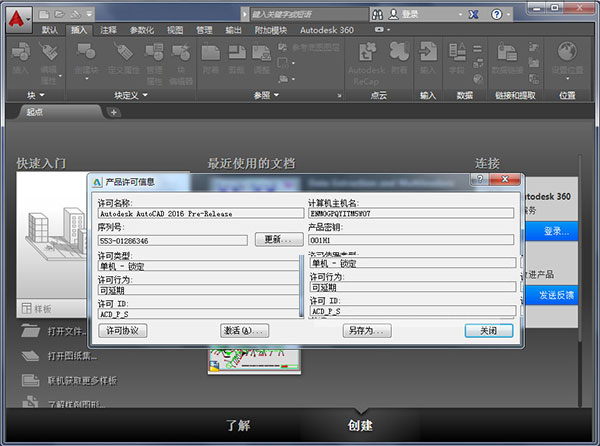This screenshot has width=600, height=446.
Task: Open the sign-in dropdown arrow beside 登录
Action: click(x=460, y=15)
